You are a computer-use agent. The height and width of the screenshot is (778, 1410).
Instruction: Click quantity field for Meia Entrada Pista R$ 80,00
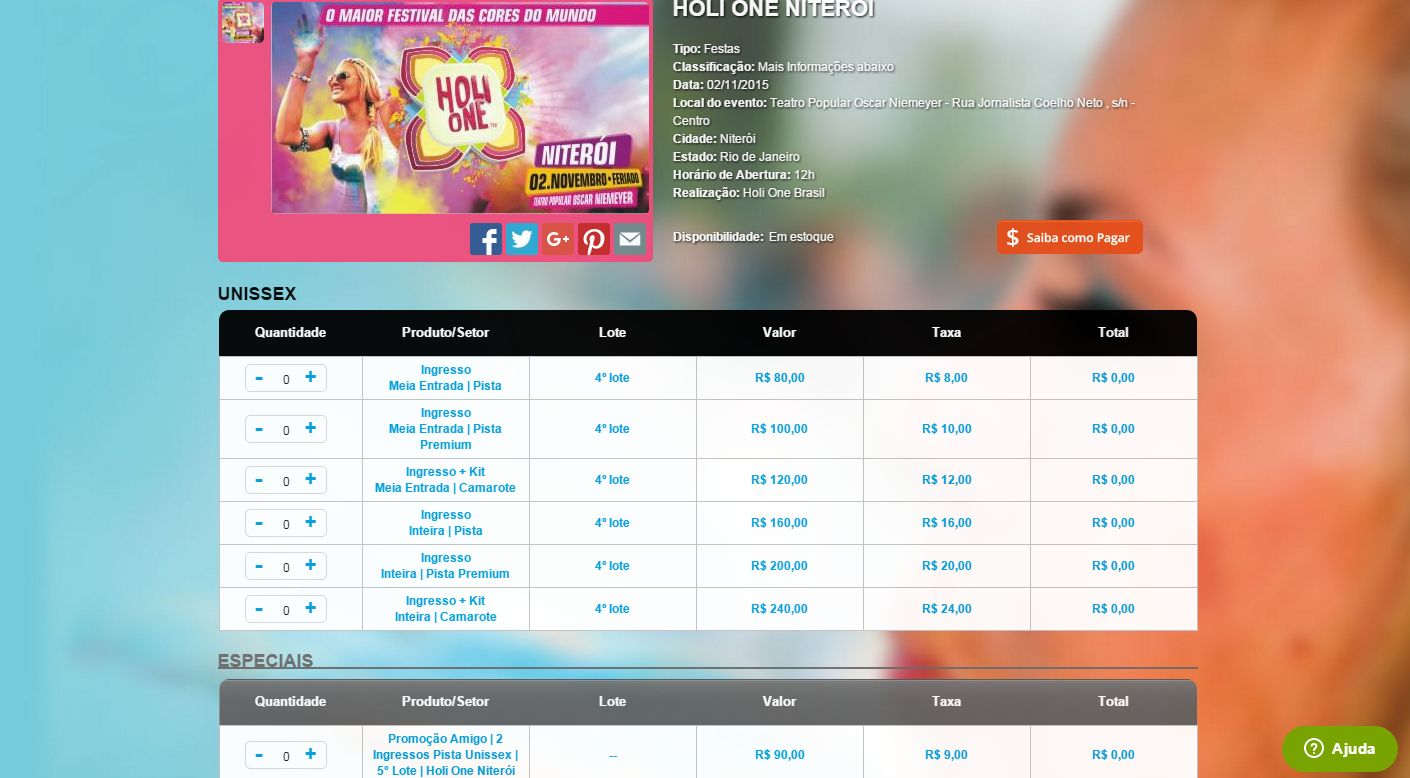(x=286, y=379)
